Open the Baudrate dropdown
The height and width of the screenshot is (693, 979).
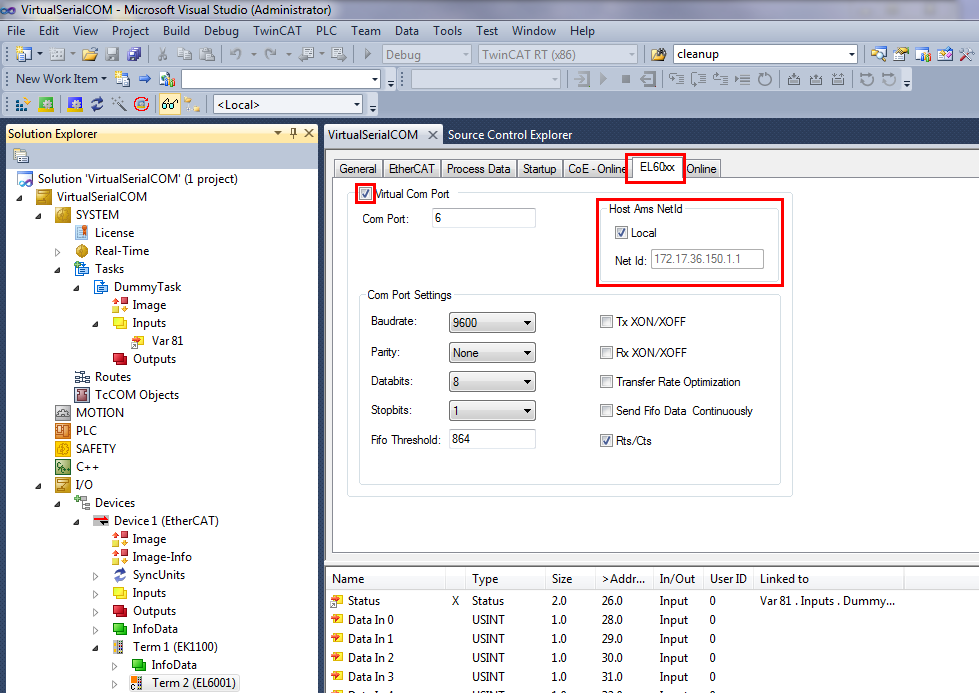(x=492, y=323)
